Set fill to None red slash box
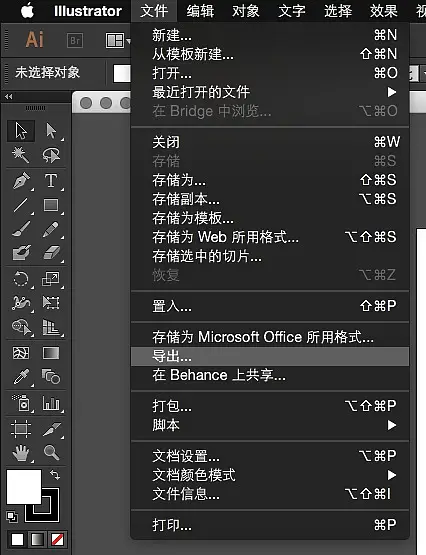The image size is (426, 555). click(x=57, y=539)
